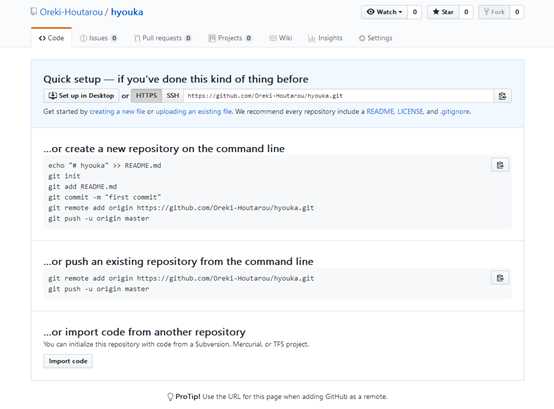Click the 'git commit -m "first commit"' line

tap(105, 197)
